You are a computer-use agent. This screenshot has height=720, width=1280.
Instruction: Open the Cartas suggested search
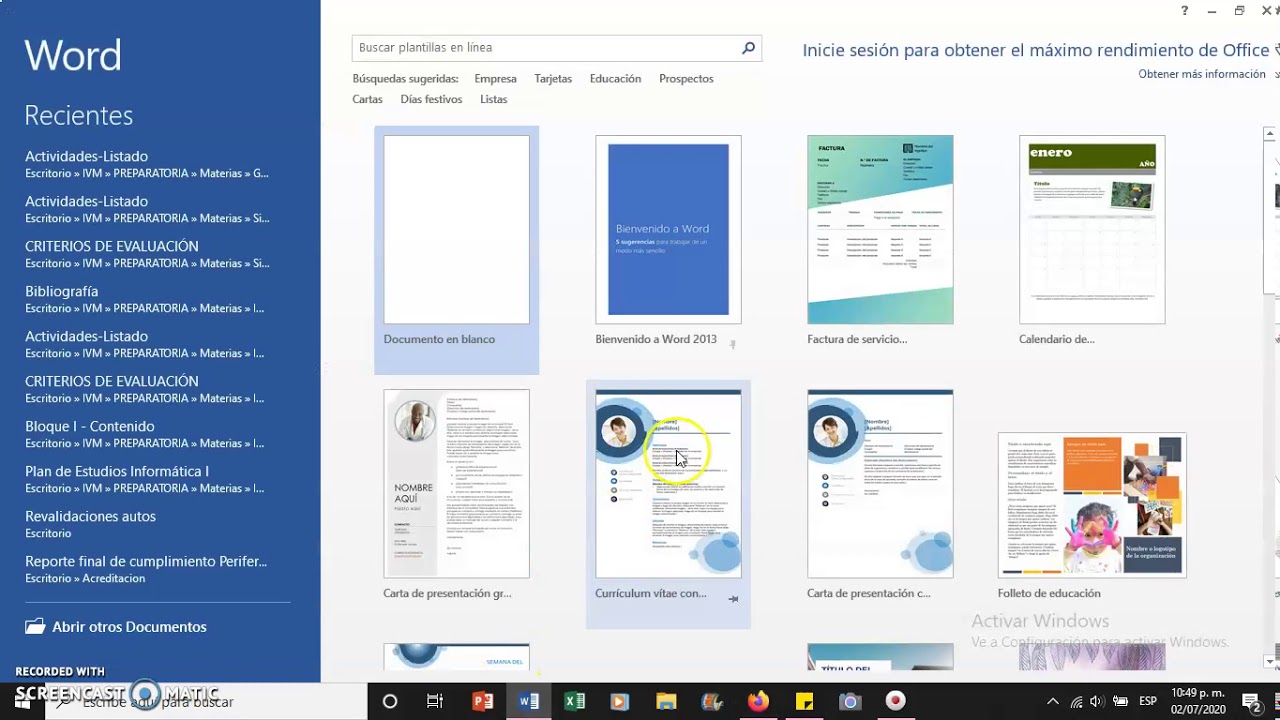pos(367,100)
